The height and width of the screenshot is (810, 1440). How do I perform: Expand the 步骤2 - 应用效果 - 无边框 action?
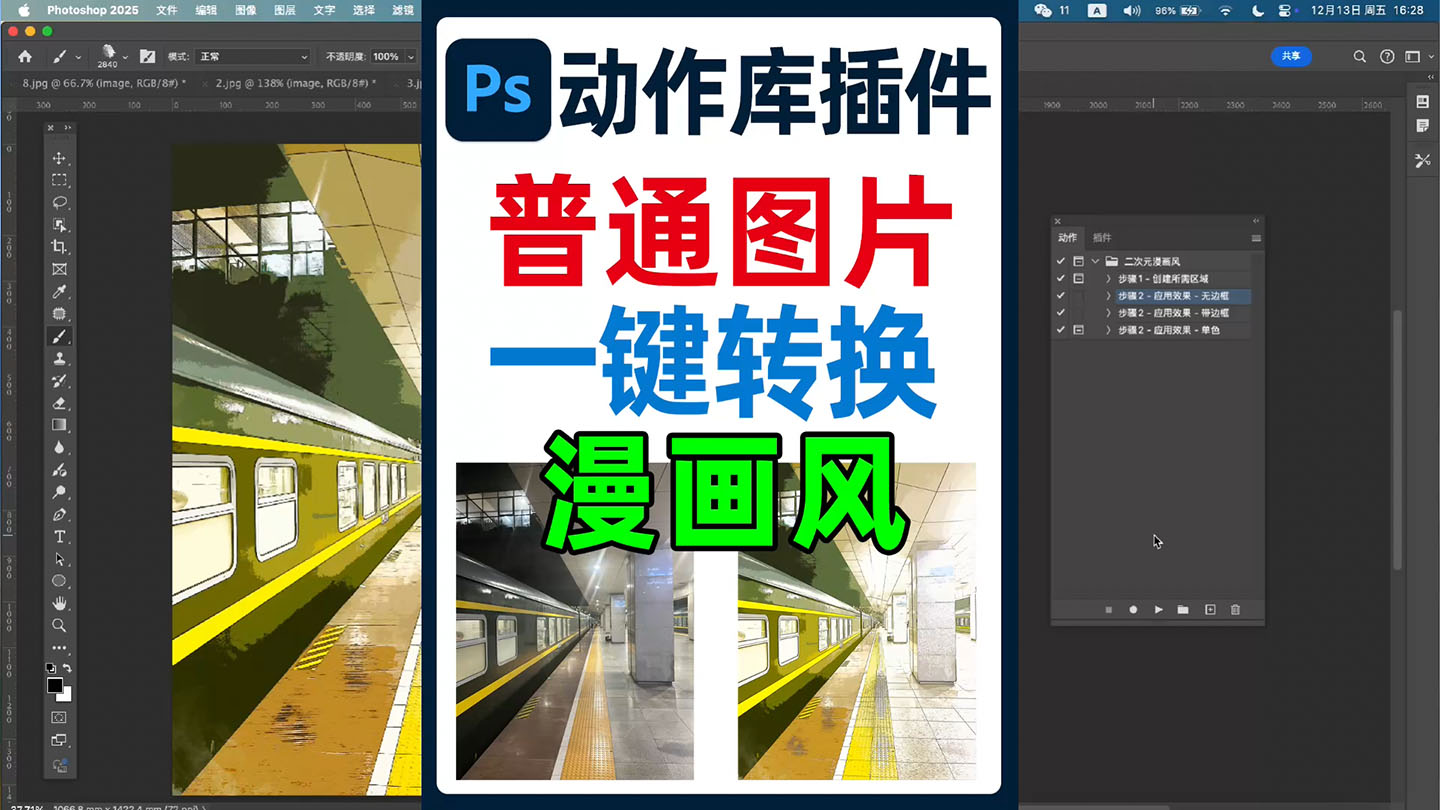1109,296
